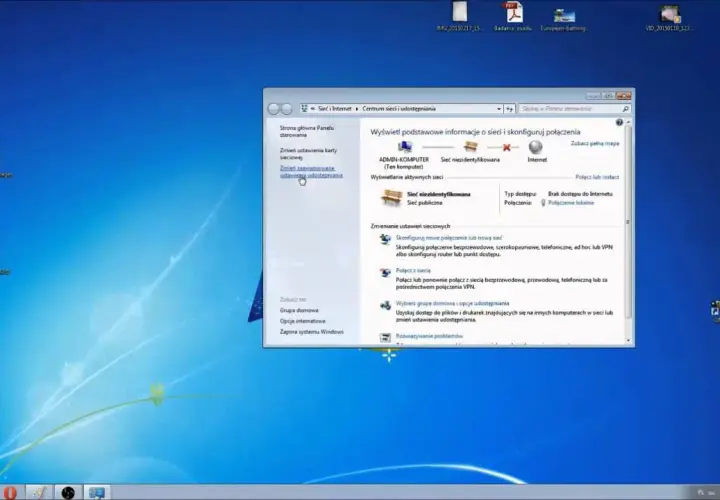Click the Control Panel window button in taskbar
720x500 pixels.
pos(97,493)
